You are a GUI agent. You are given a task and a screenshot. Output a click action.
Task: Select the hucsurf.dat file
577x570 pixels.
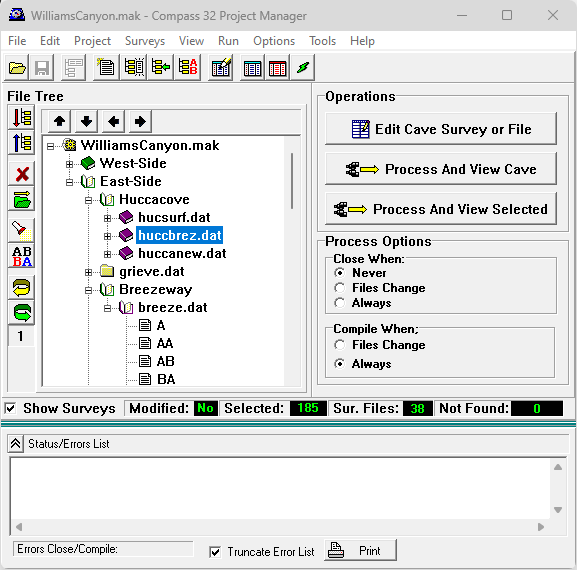coord(174,217)
